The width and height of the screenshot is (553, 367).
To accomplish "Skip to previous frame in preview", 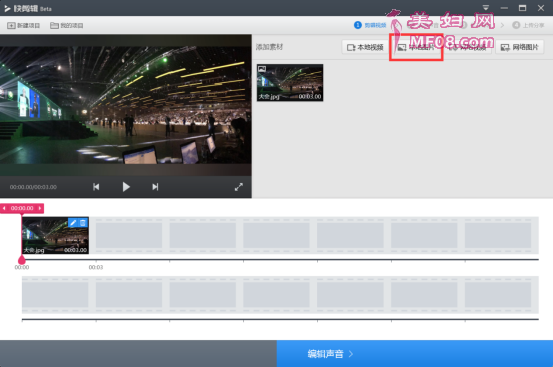I will coord(96,187).
